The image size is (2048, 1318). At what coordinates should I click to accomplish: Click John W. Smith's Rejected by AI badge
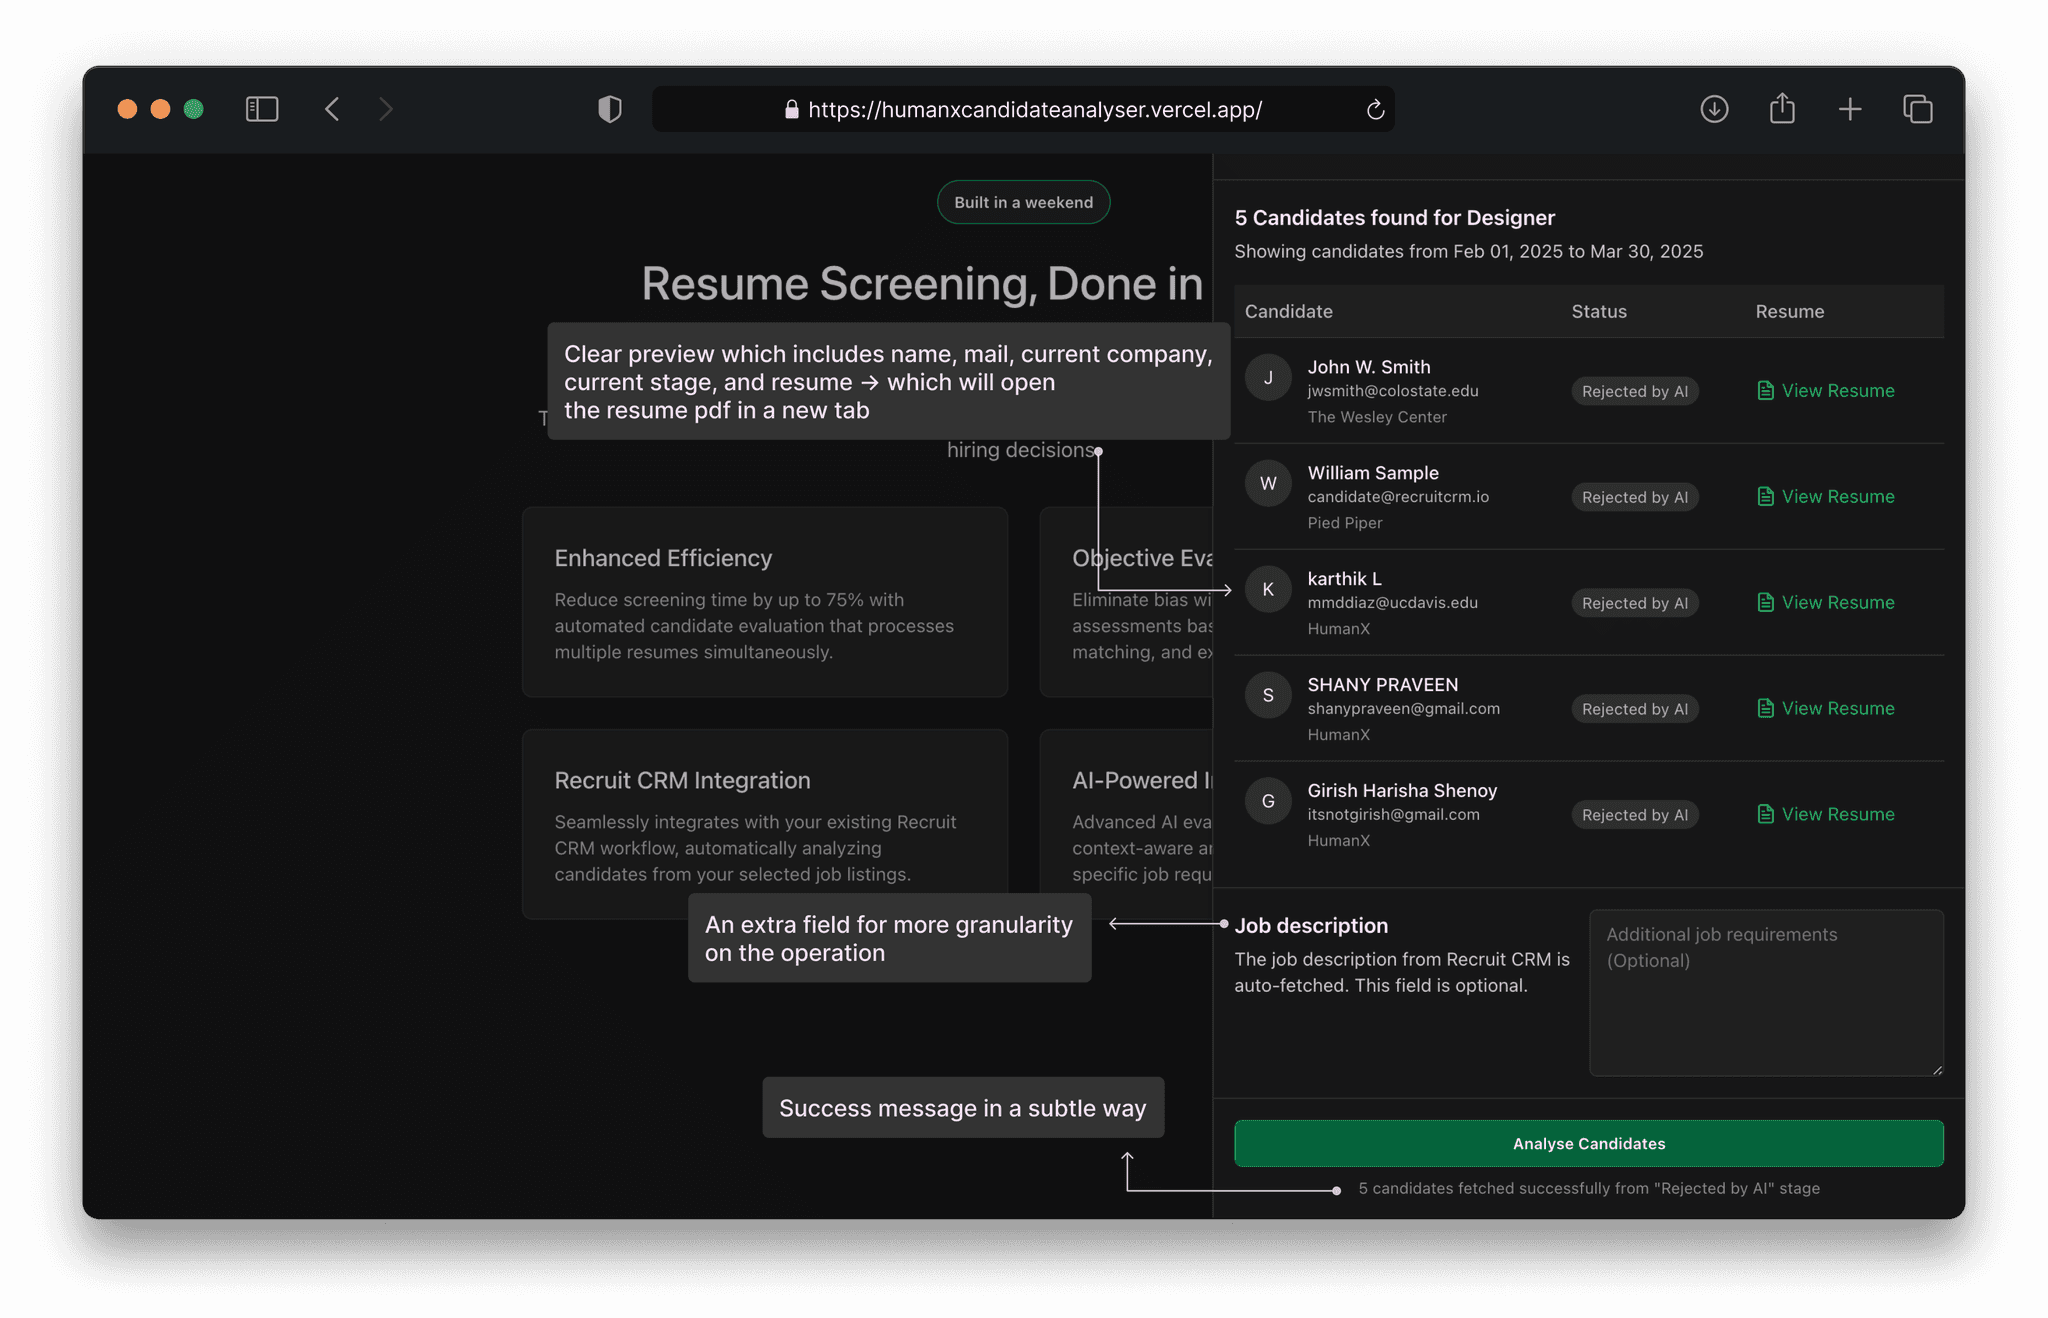click(1634, 392)
